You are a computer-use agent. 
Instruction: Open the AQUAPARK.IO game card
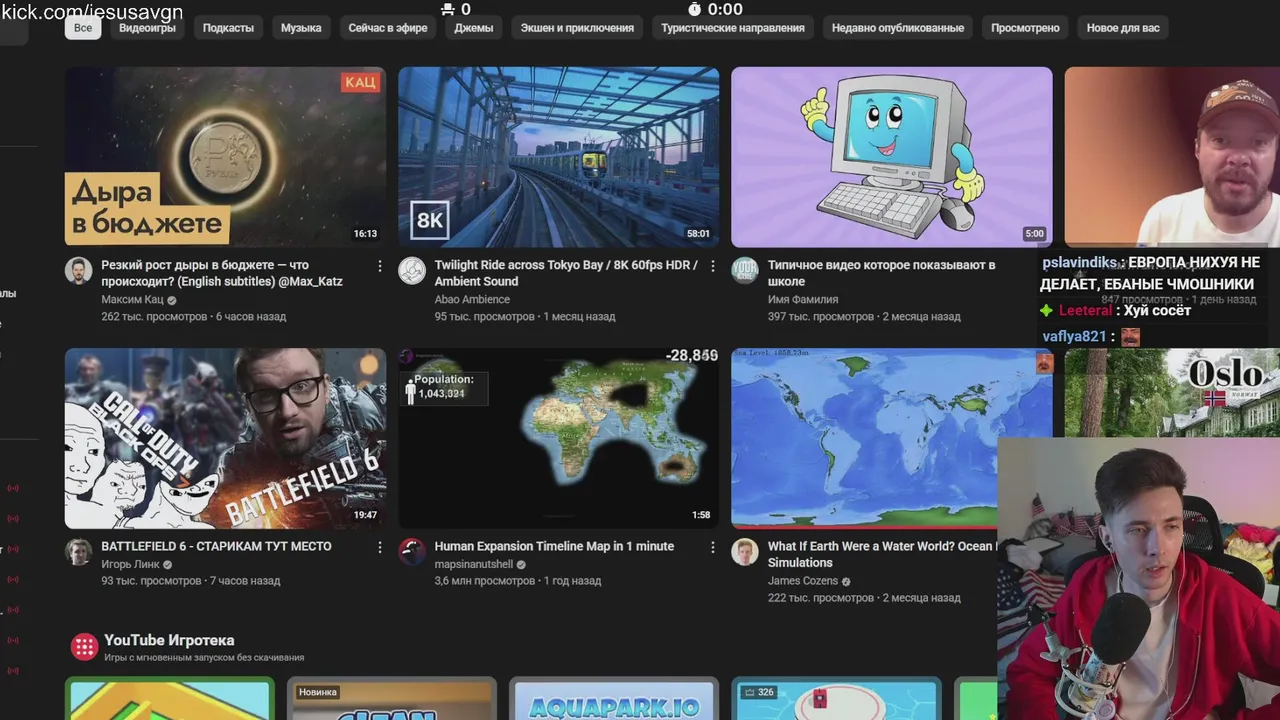614,699
